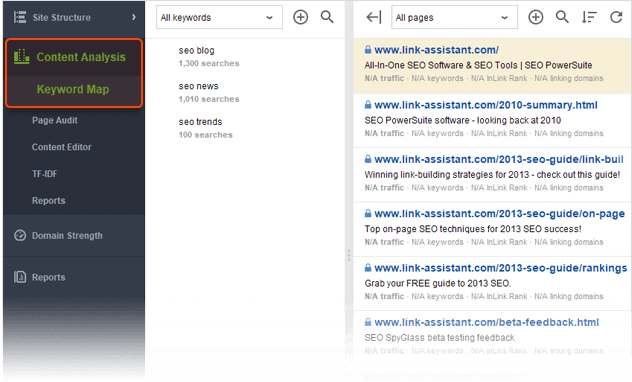Click 'Grab your FREE guide to 2013 SEO.'
This screenshot has width=632, height=382.
pyautogui.click(x=438, y=284)
